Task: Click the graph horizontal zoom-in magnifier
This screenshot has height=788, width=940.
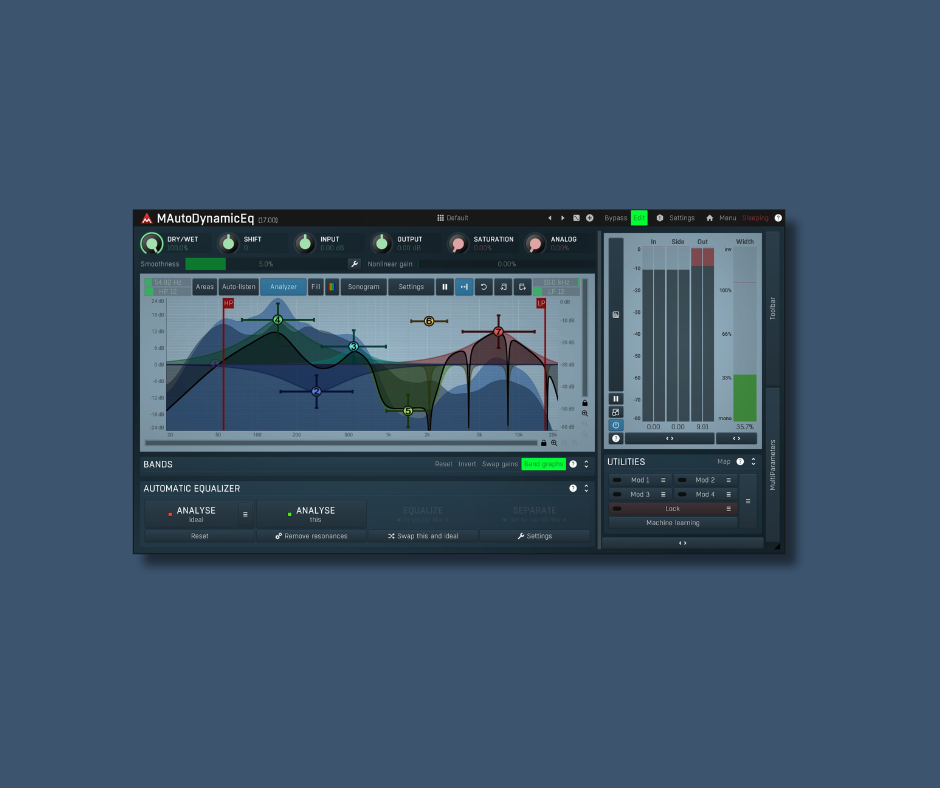Action: pyautogui.click(x=554, y=443)
